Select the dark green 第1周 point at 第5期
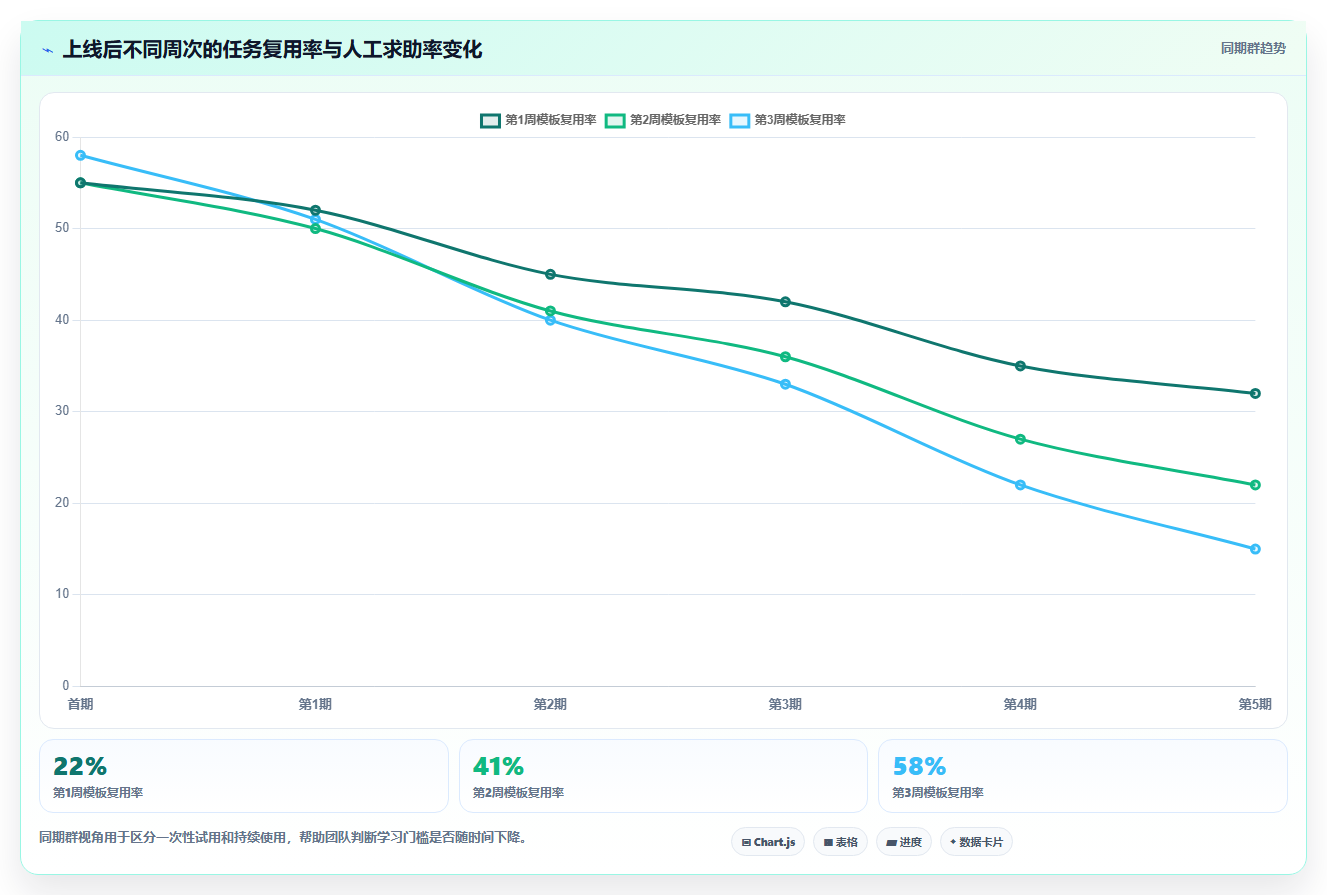Screen dimensions: 1327x895 1255,393
